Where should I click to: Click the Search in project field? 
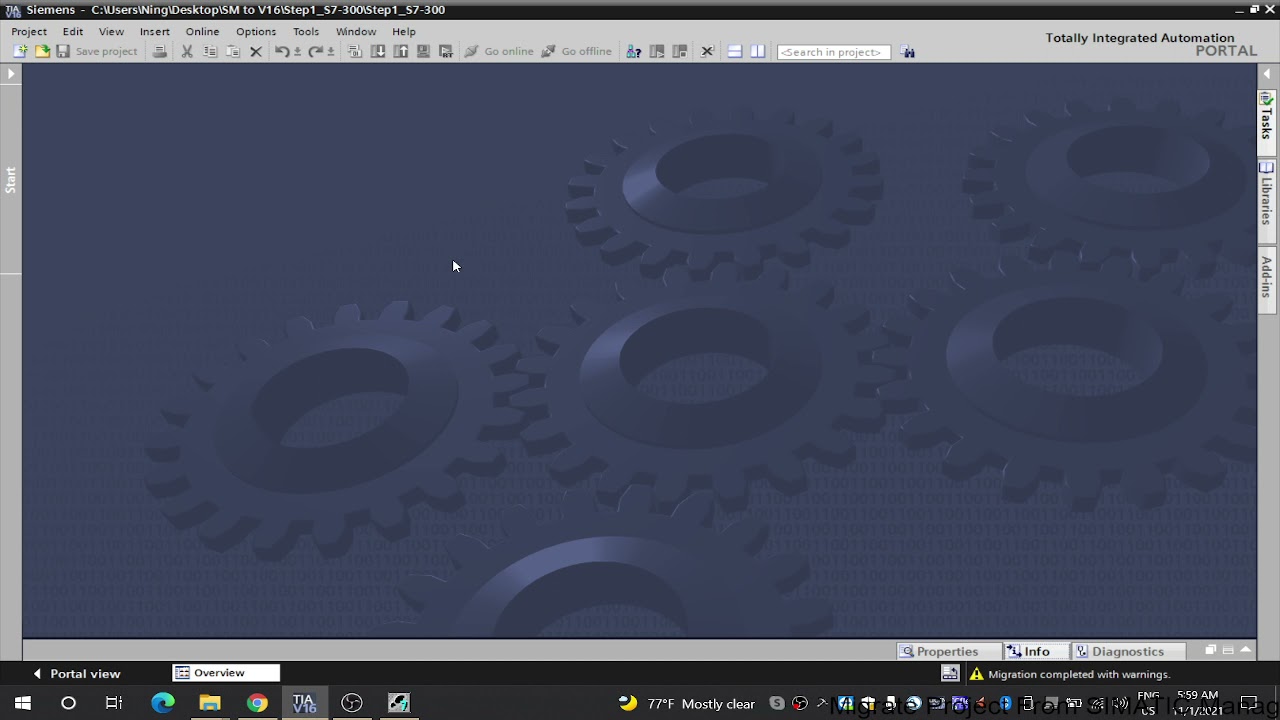(834, 52)
